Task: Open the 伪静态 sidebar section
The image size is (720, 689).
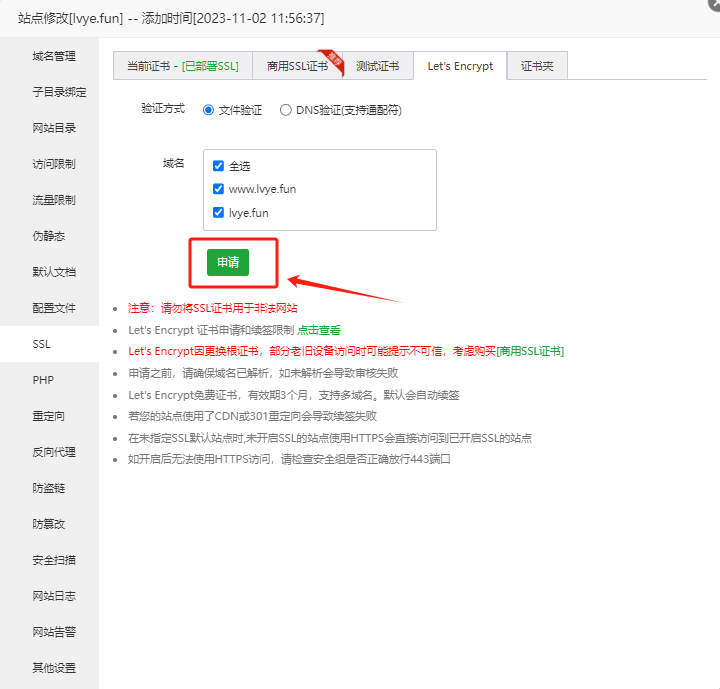Action: (49, 236)
